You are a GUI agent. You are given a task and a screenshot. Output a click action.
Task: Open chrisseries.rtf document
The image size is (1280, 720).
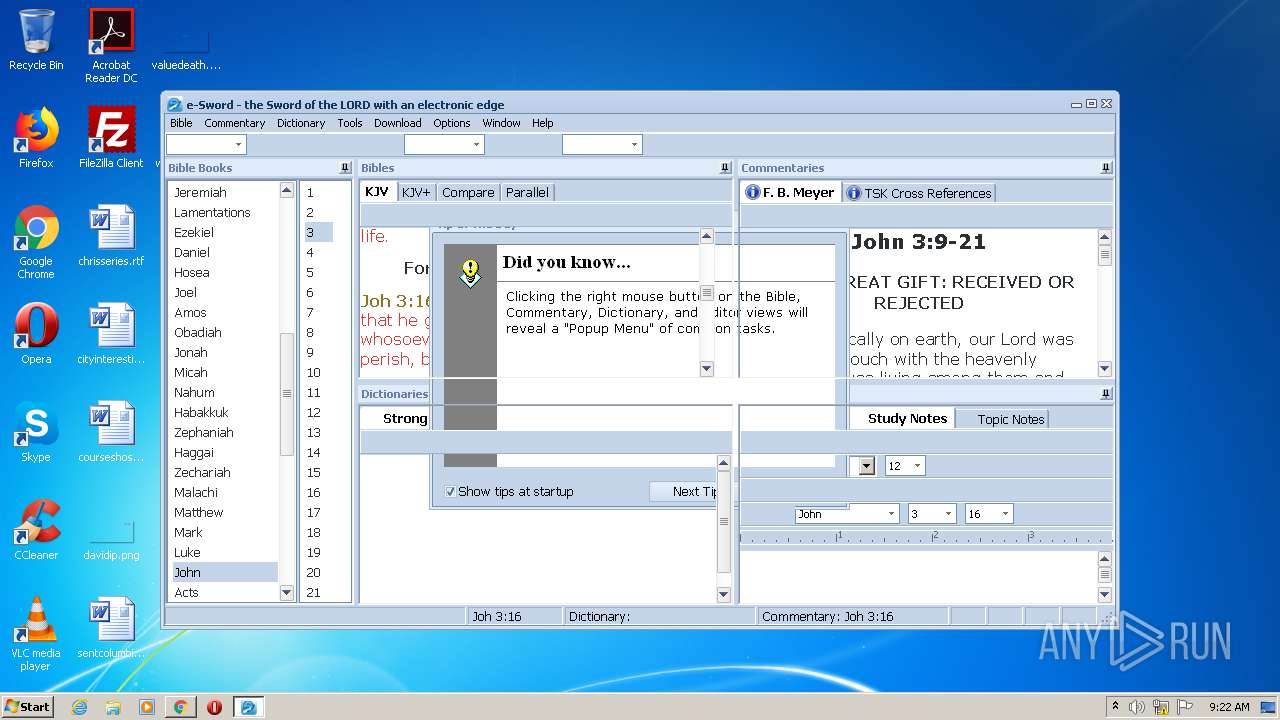[x=111, y=236]
